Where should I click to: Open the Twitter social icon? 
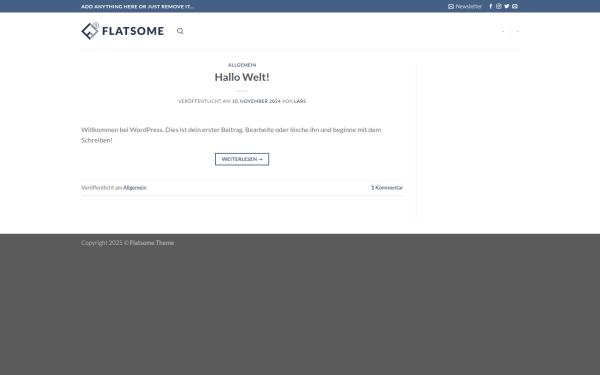507,6
